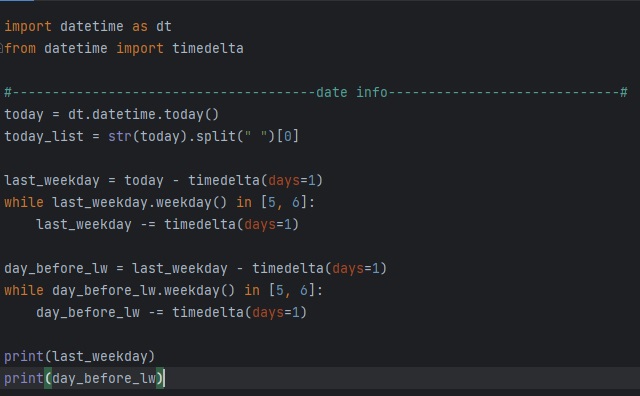The width and height of the screenshot is (640, 396).
Task: Click 'str' in the today_list line
Action: click(x=120, y=137)
